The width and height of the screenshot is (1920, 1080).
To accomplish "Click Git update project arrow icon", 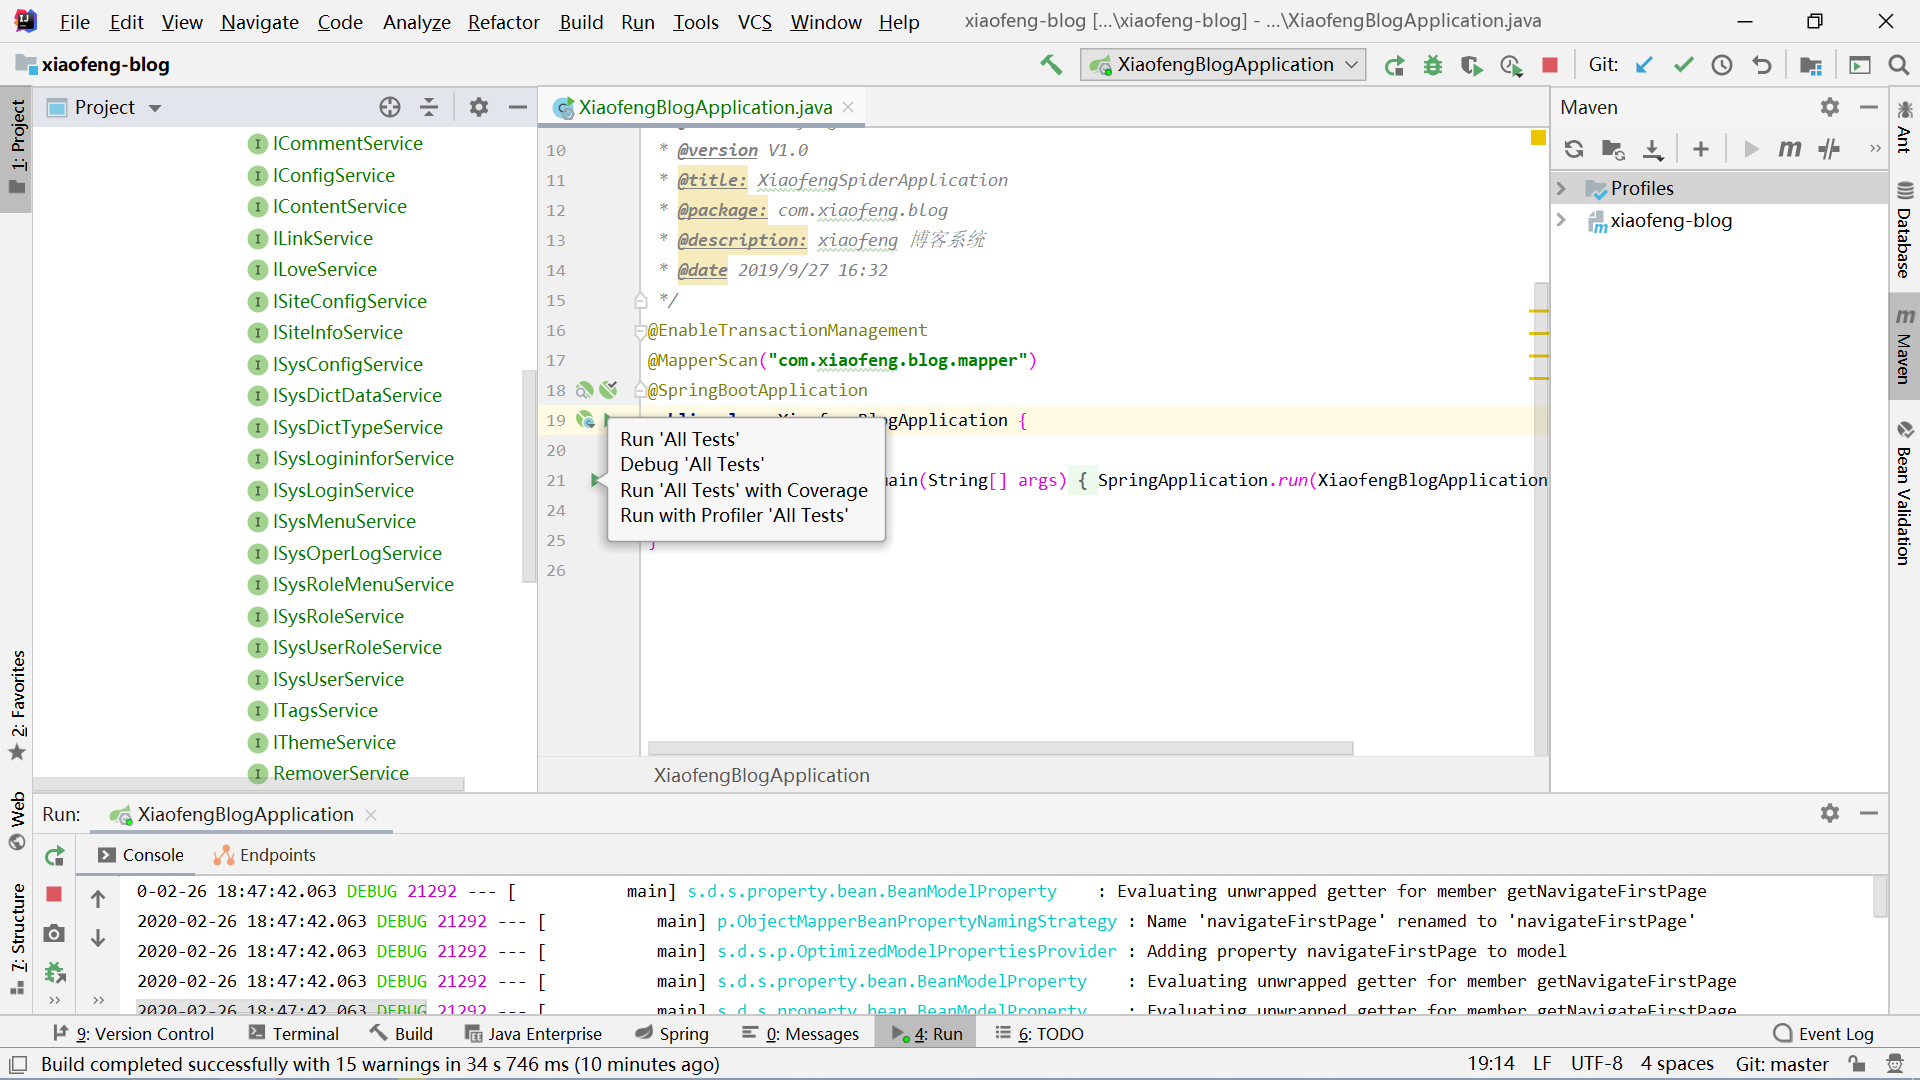I will click(1644, 65).
